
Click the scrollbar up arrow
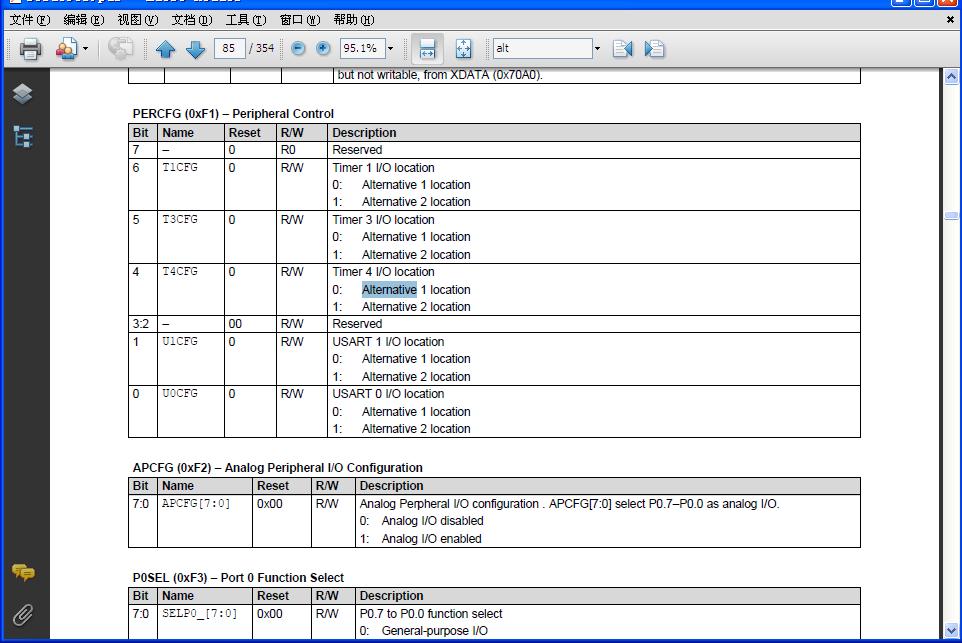click(952, 77)
